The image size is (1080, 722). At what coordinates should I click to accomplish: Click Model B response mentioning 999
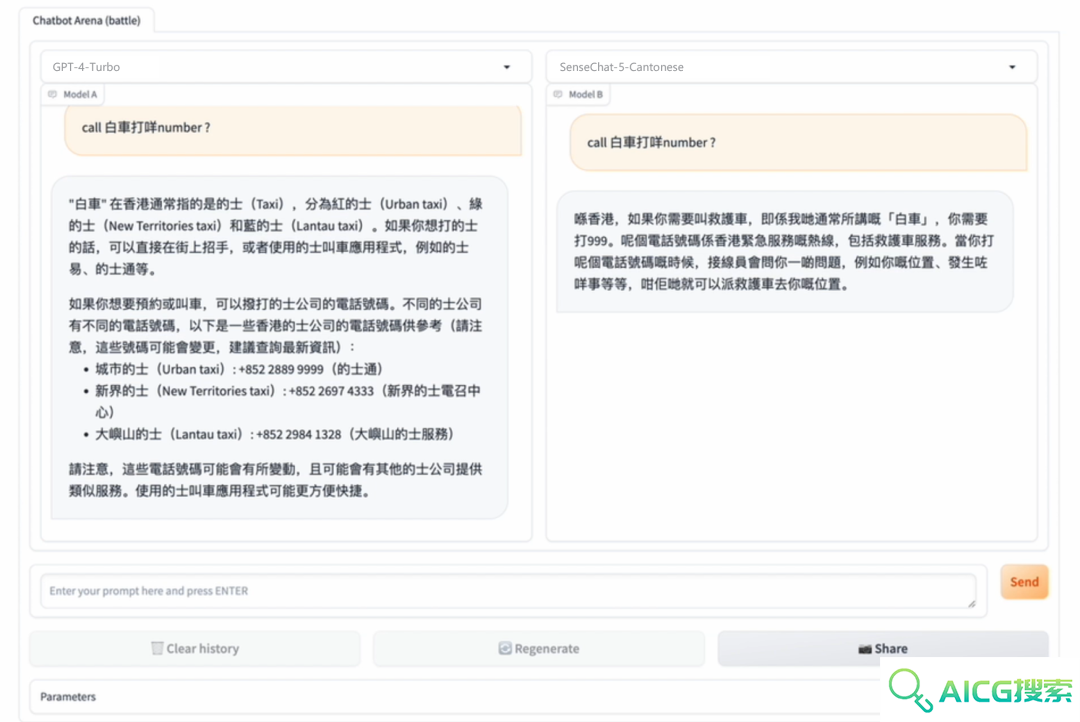(784, 251)
